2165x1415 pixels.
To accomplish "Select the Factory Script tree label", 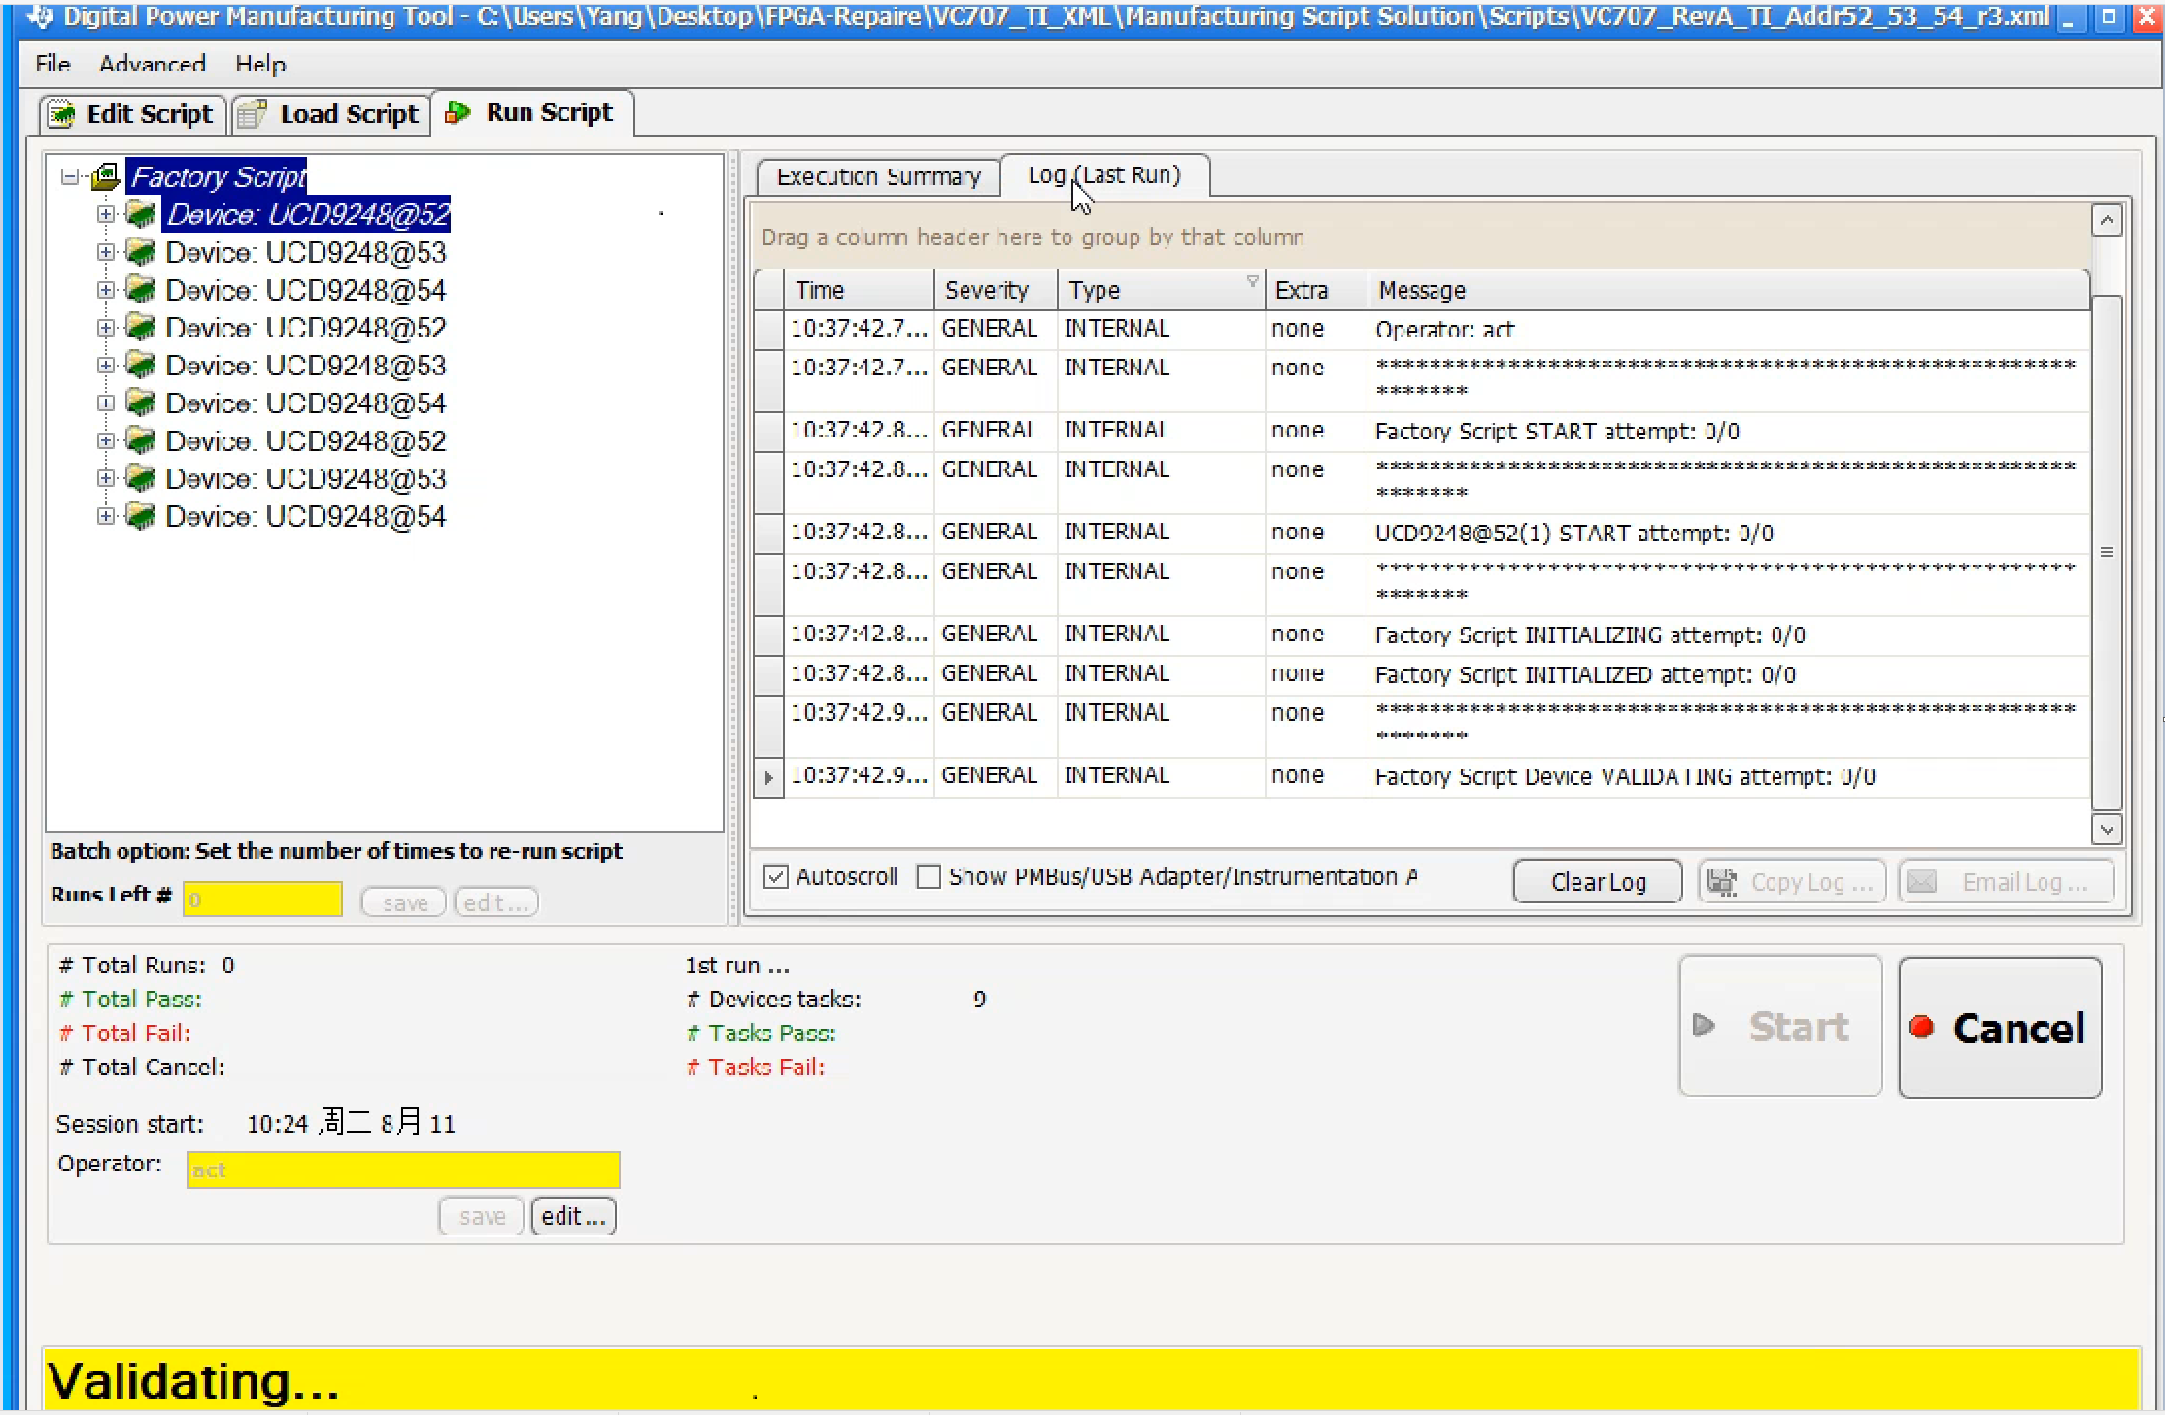I will [217, 177].
